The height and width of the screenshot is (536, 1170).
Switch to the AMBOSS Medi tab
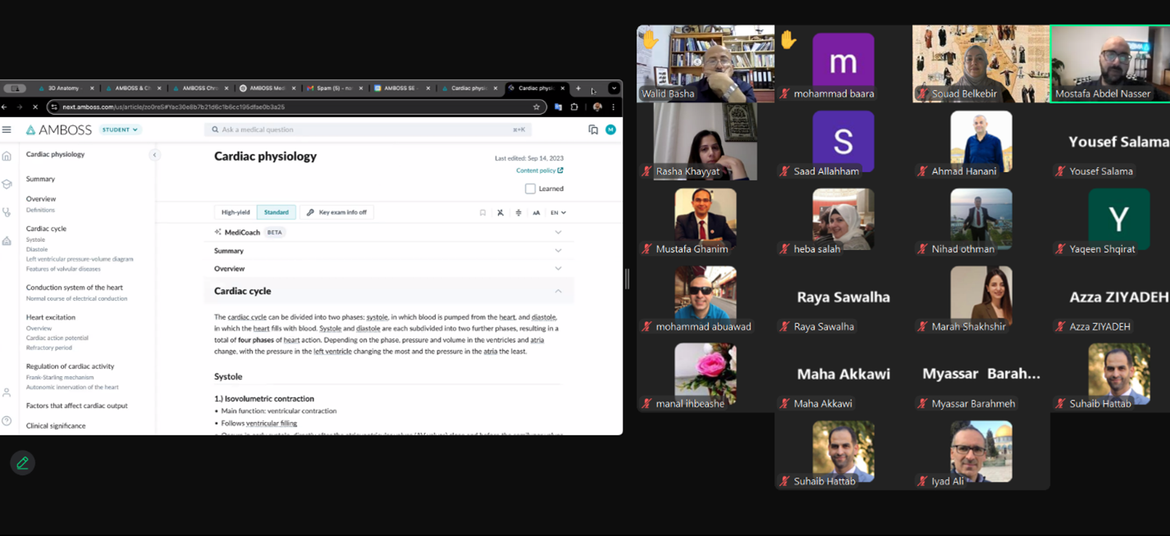click(266, 88)
